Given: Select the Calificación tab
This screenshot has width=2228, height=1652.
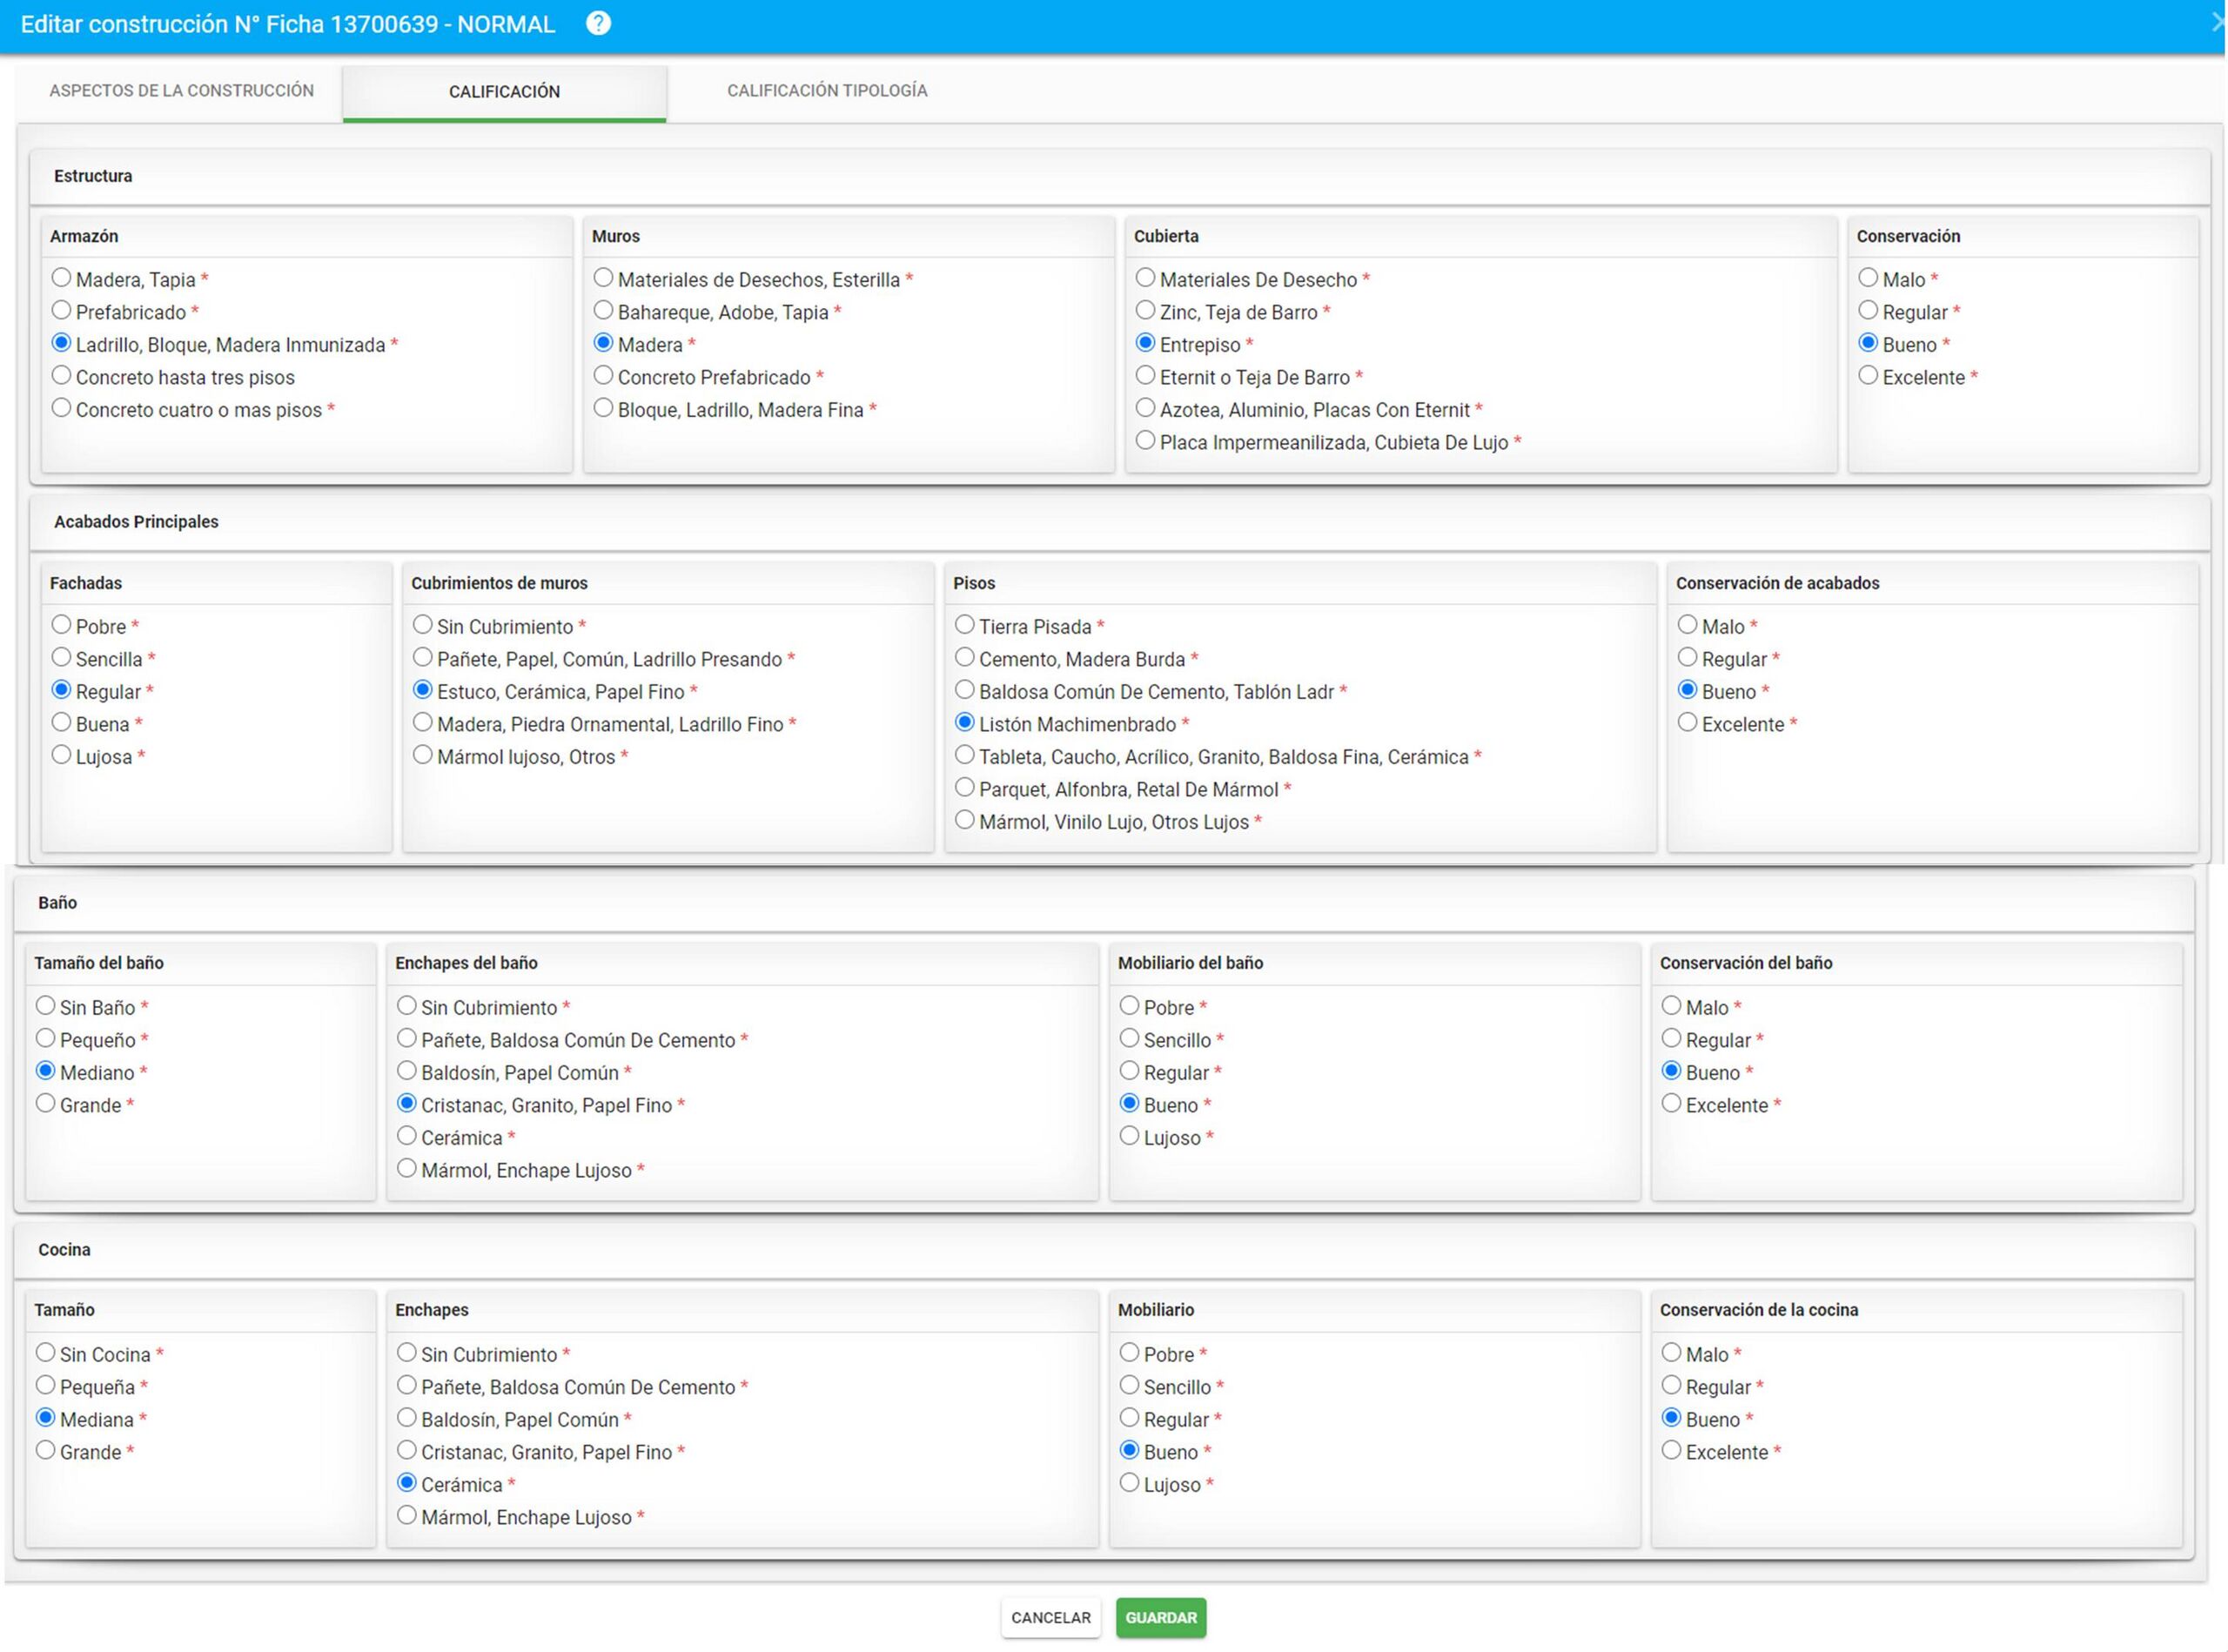Looking at the screenshot, I should click(504, 92).
